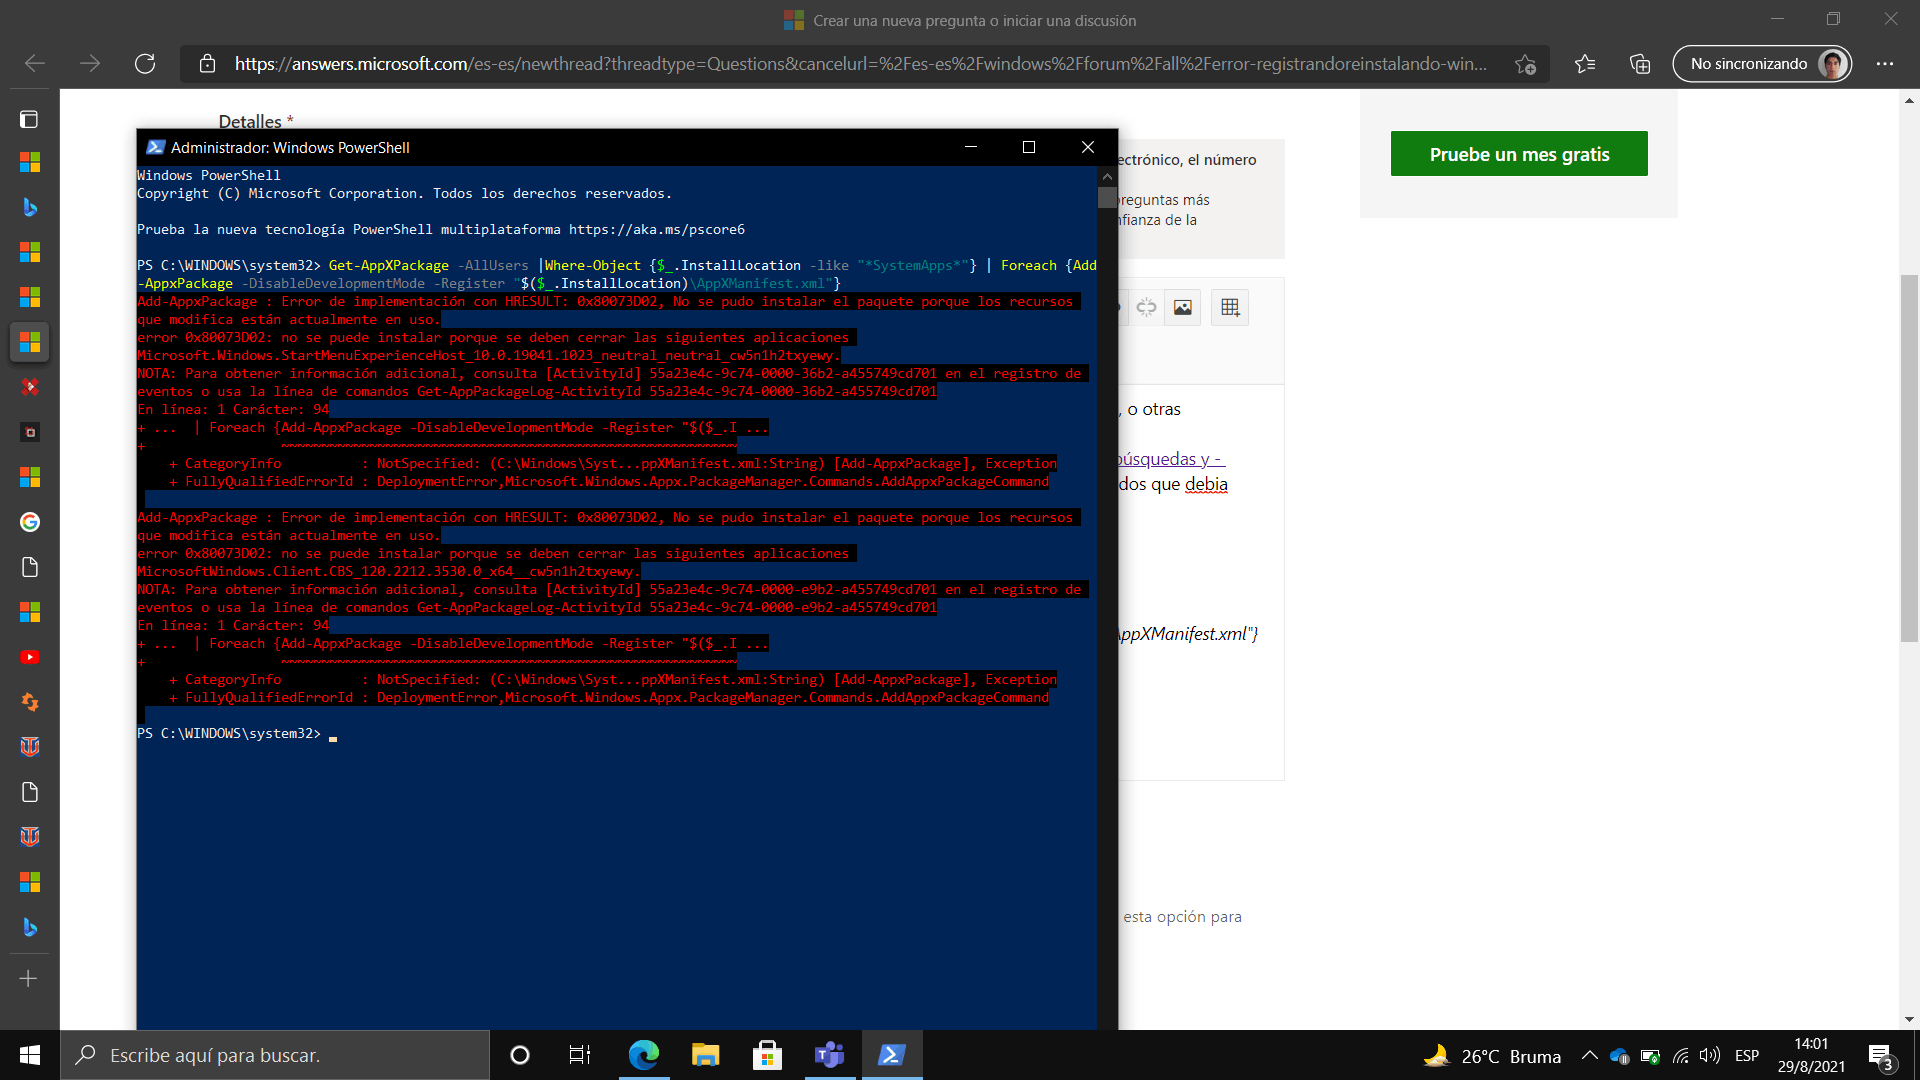Image resolution: width=1920 pixels, height=1080 pixels.
Task: Open the Wi-Fi network tray icon
Action: (x=1681, y=1056)
